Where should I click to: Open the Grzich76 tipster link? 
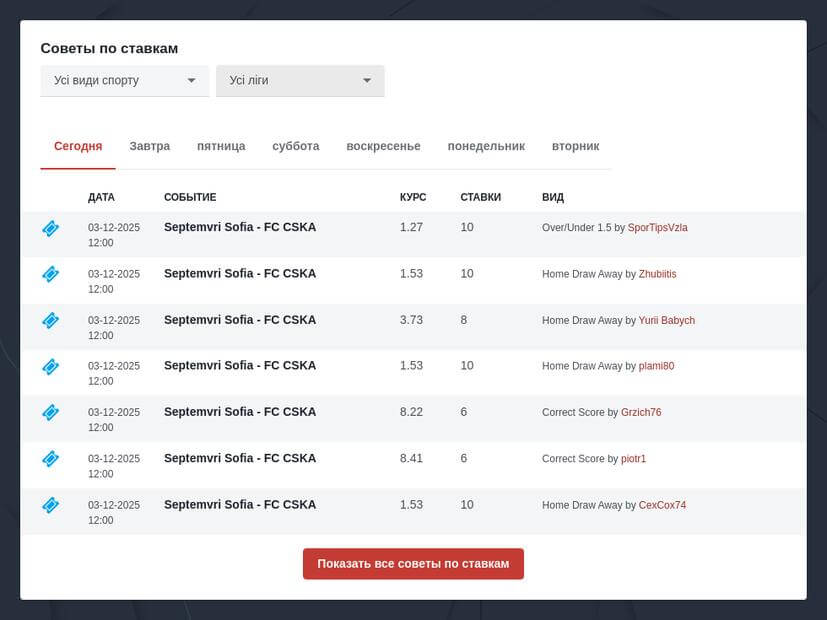(x=641, y=413)
